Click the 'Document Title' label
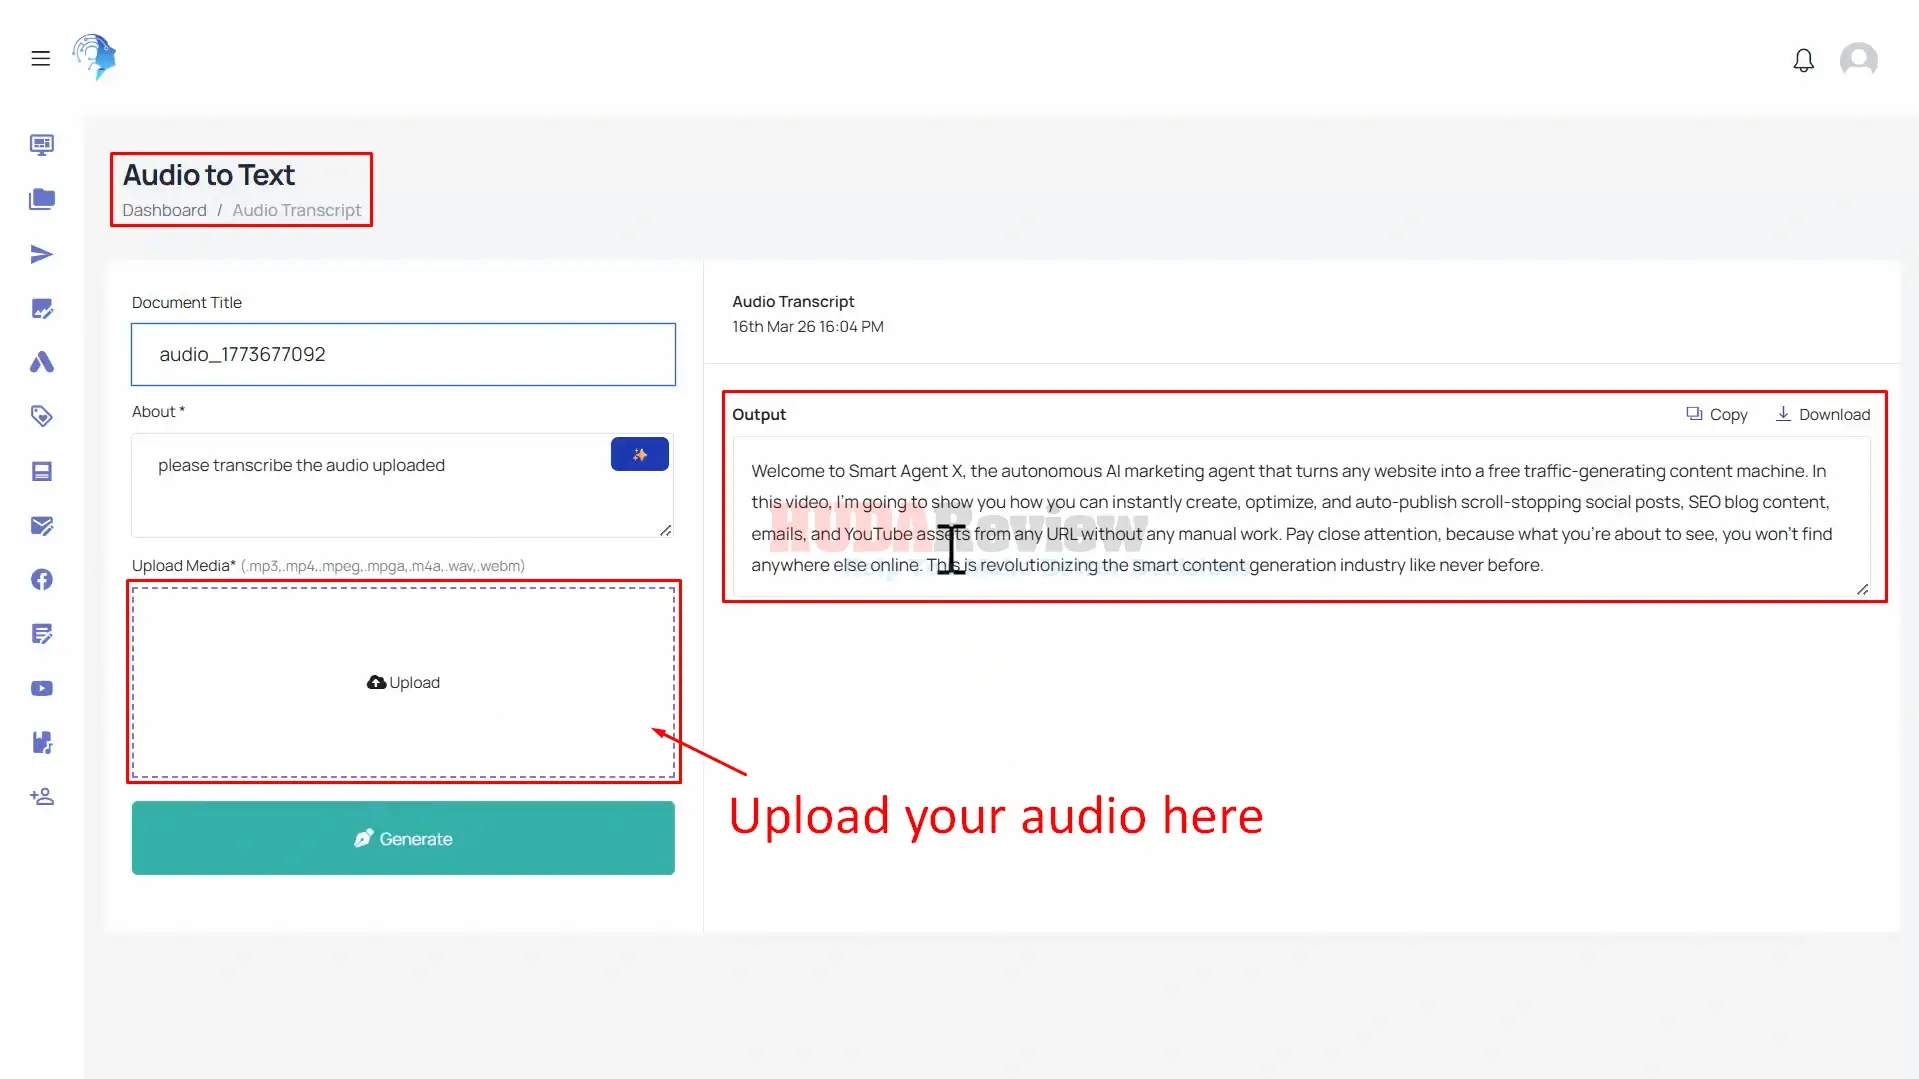Viewport: 1919px width, 1079px height. [x=187, y=302]
